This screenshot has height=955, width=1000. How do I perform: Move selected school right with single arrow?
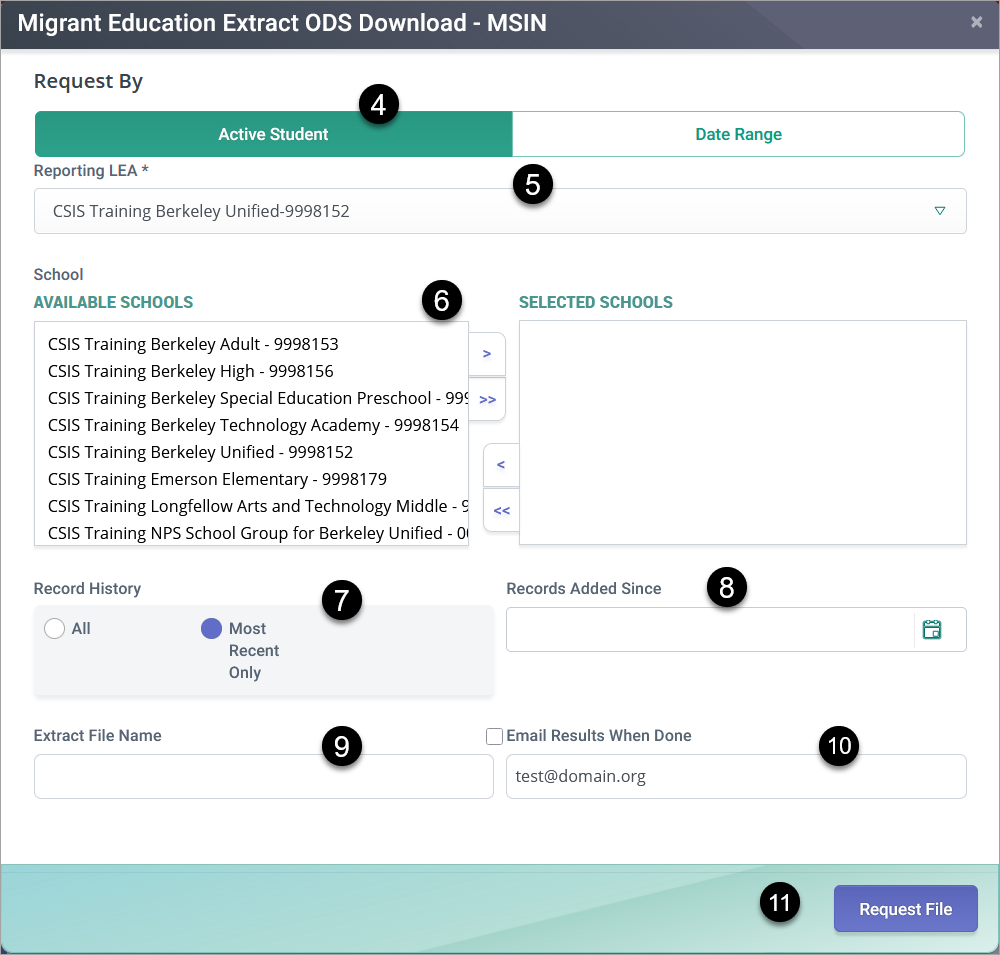point(487,354)
